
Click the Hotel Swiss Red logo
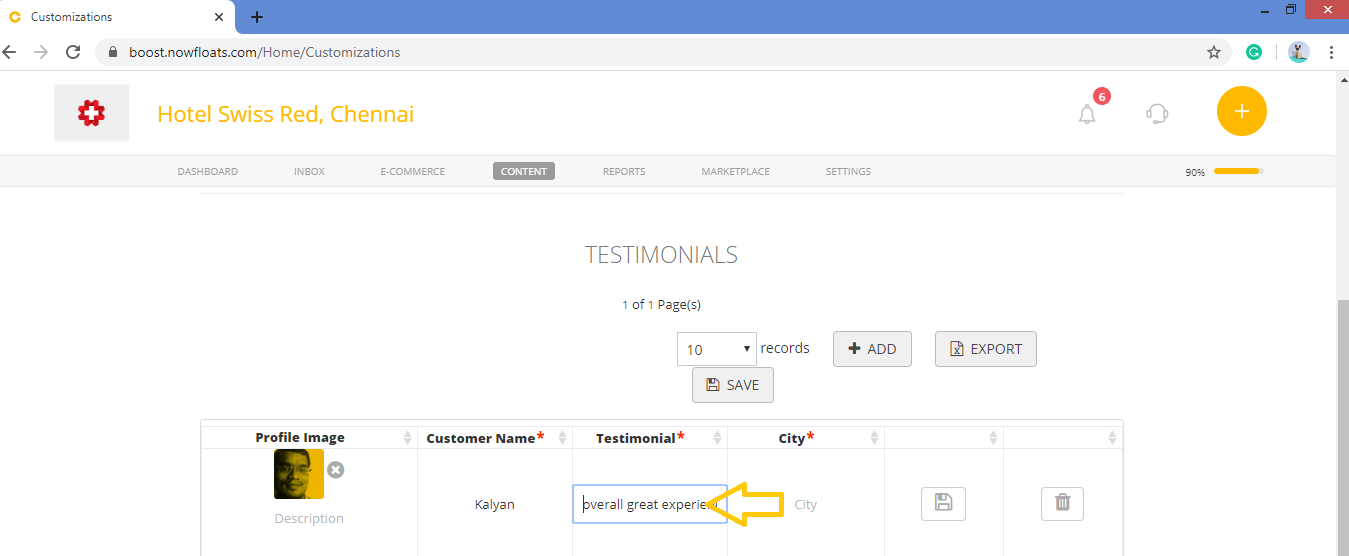91,113
